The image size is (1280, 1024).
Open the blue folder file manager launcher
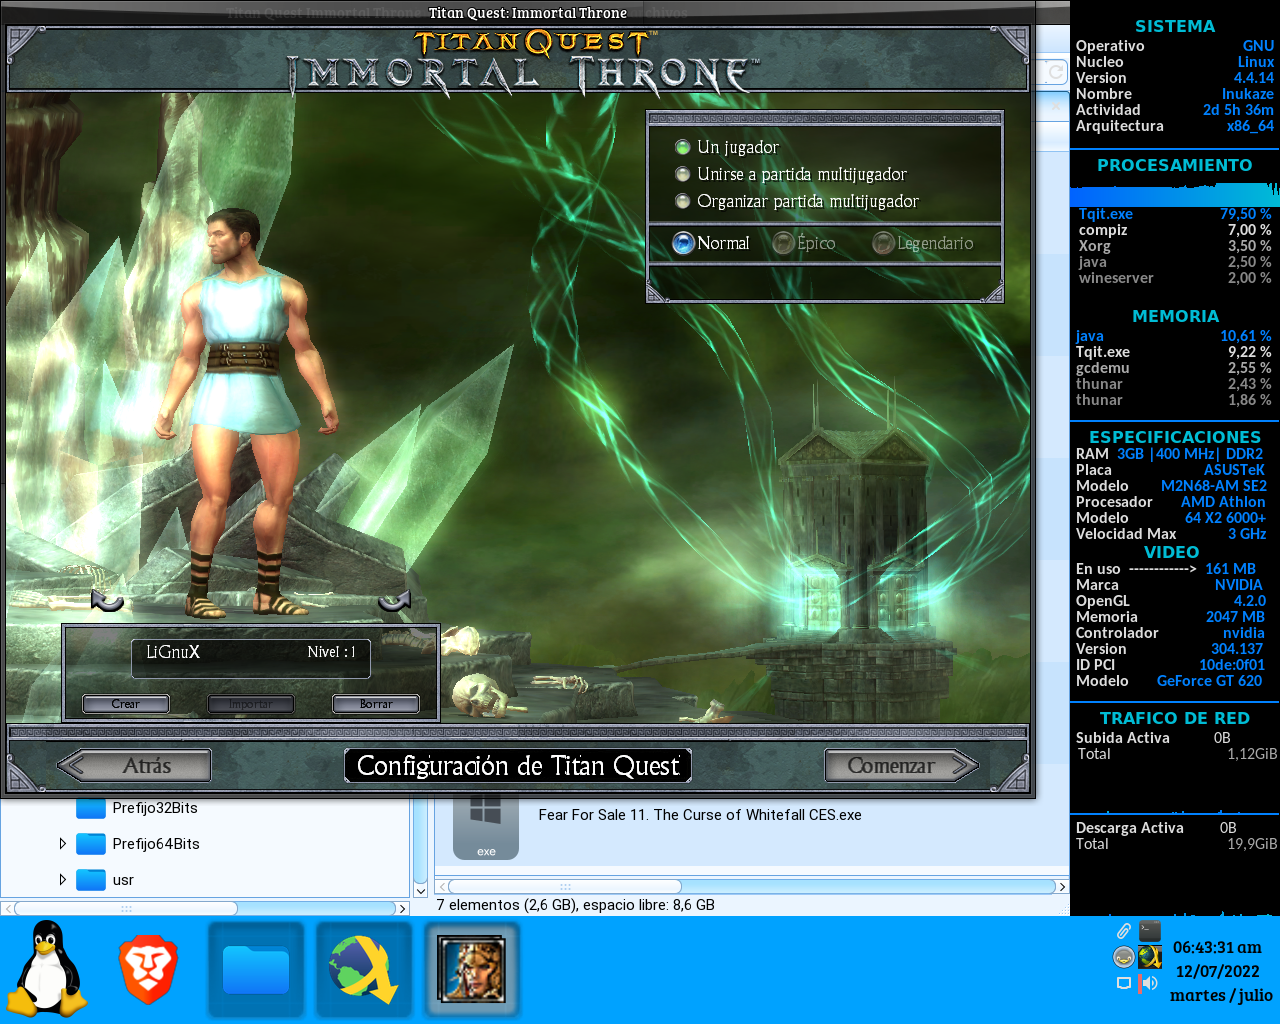tap(256, 970)
